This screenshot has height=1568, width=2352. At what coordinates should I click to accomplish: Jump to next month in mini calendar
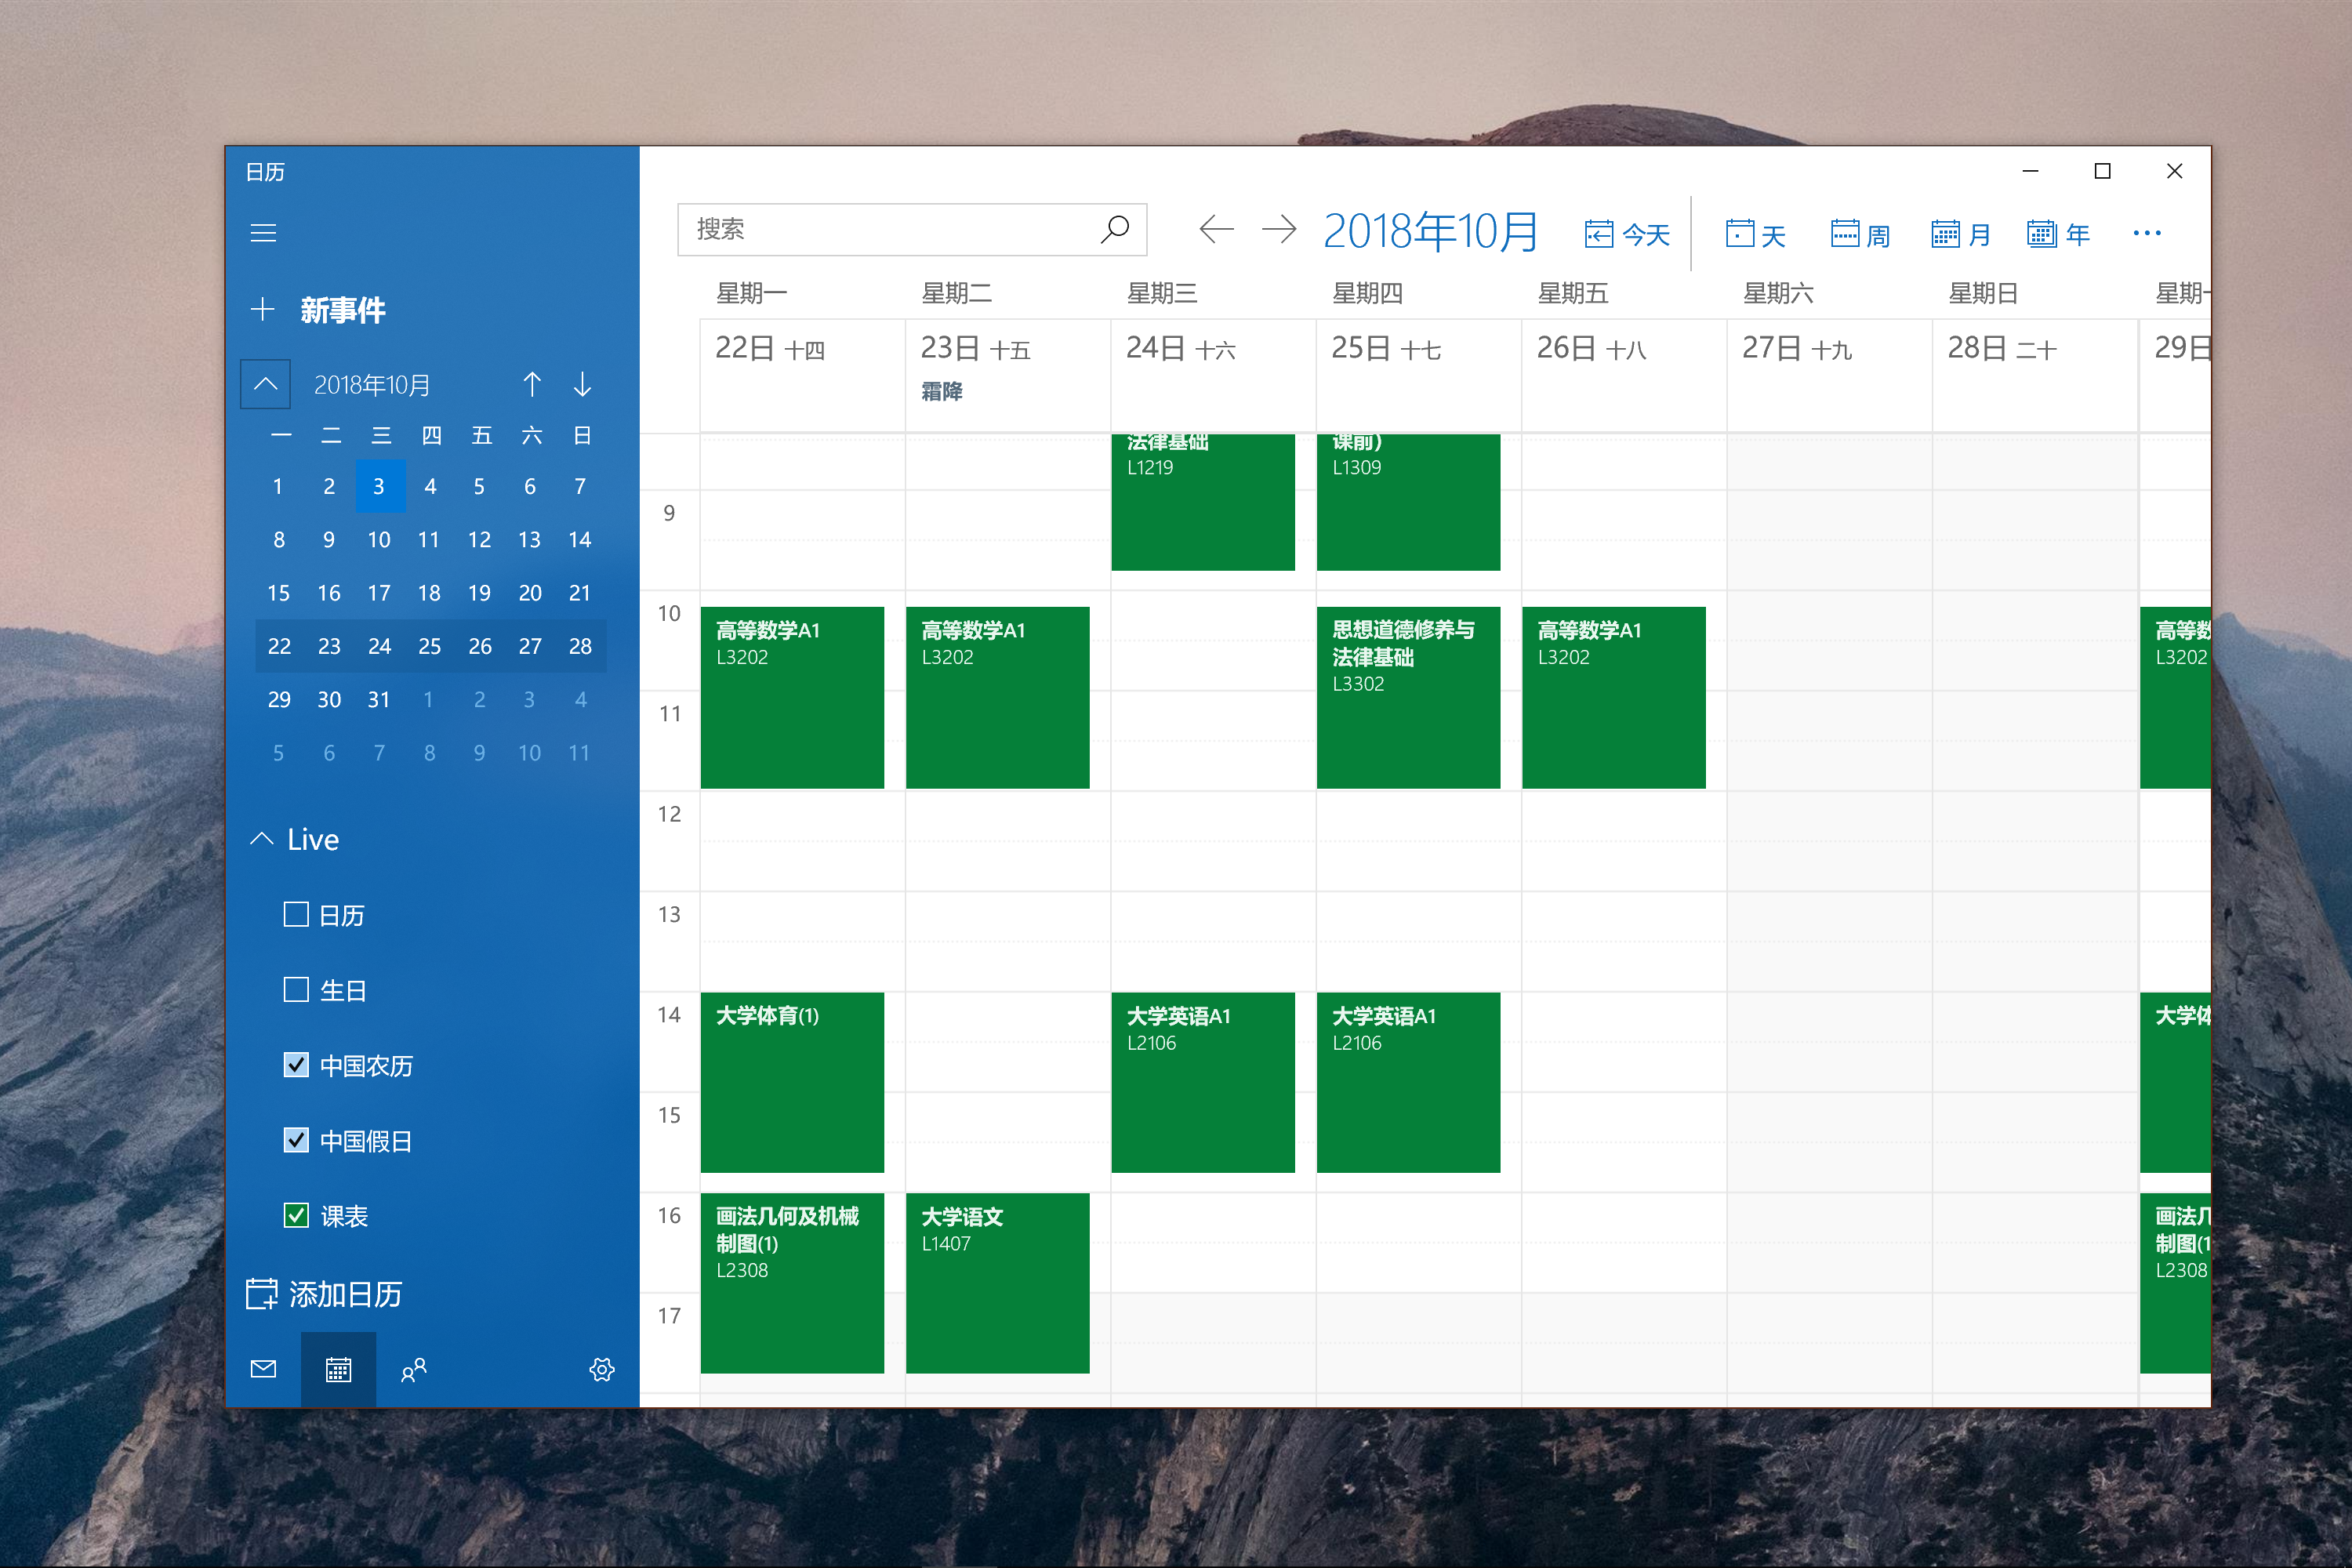click(x=582, y=384)
